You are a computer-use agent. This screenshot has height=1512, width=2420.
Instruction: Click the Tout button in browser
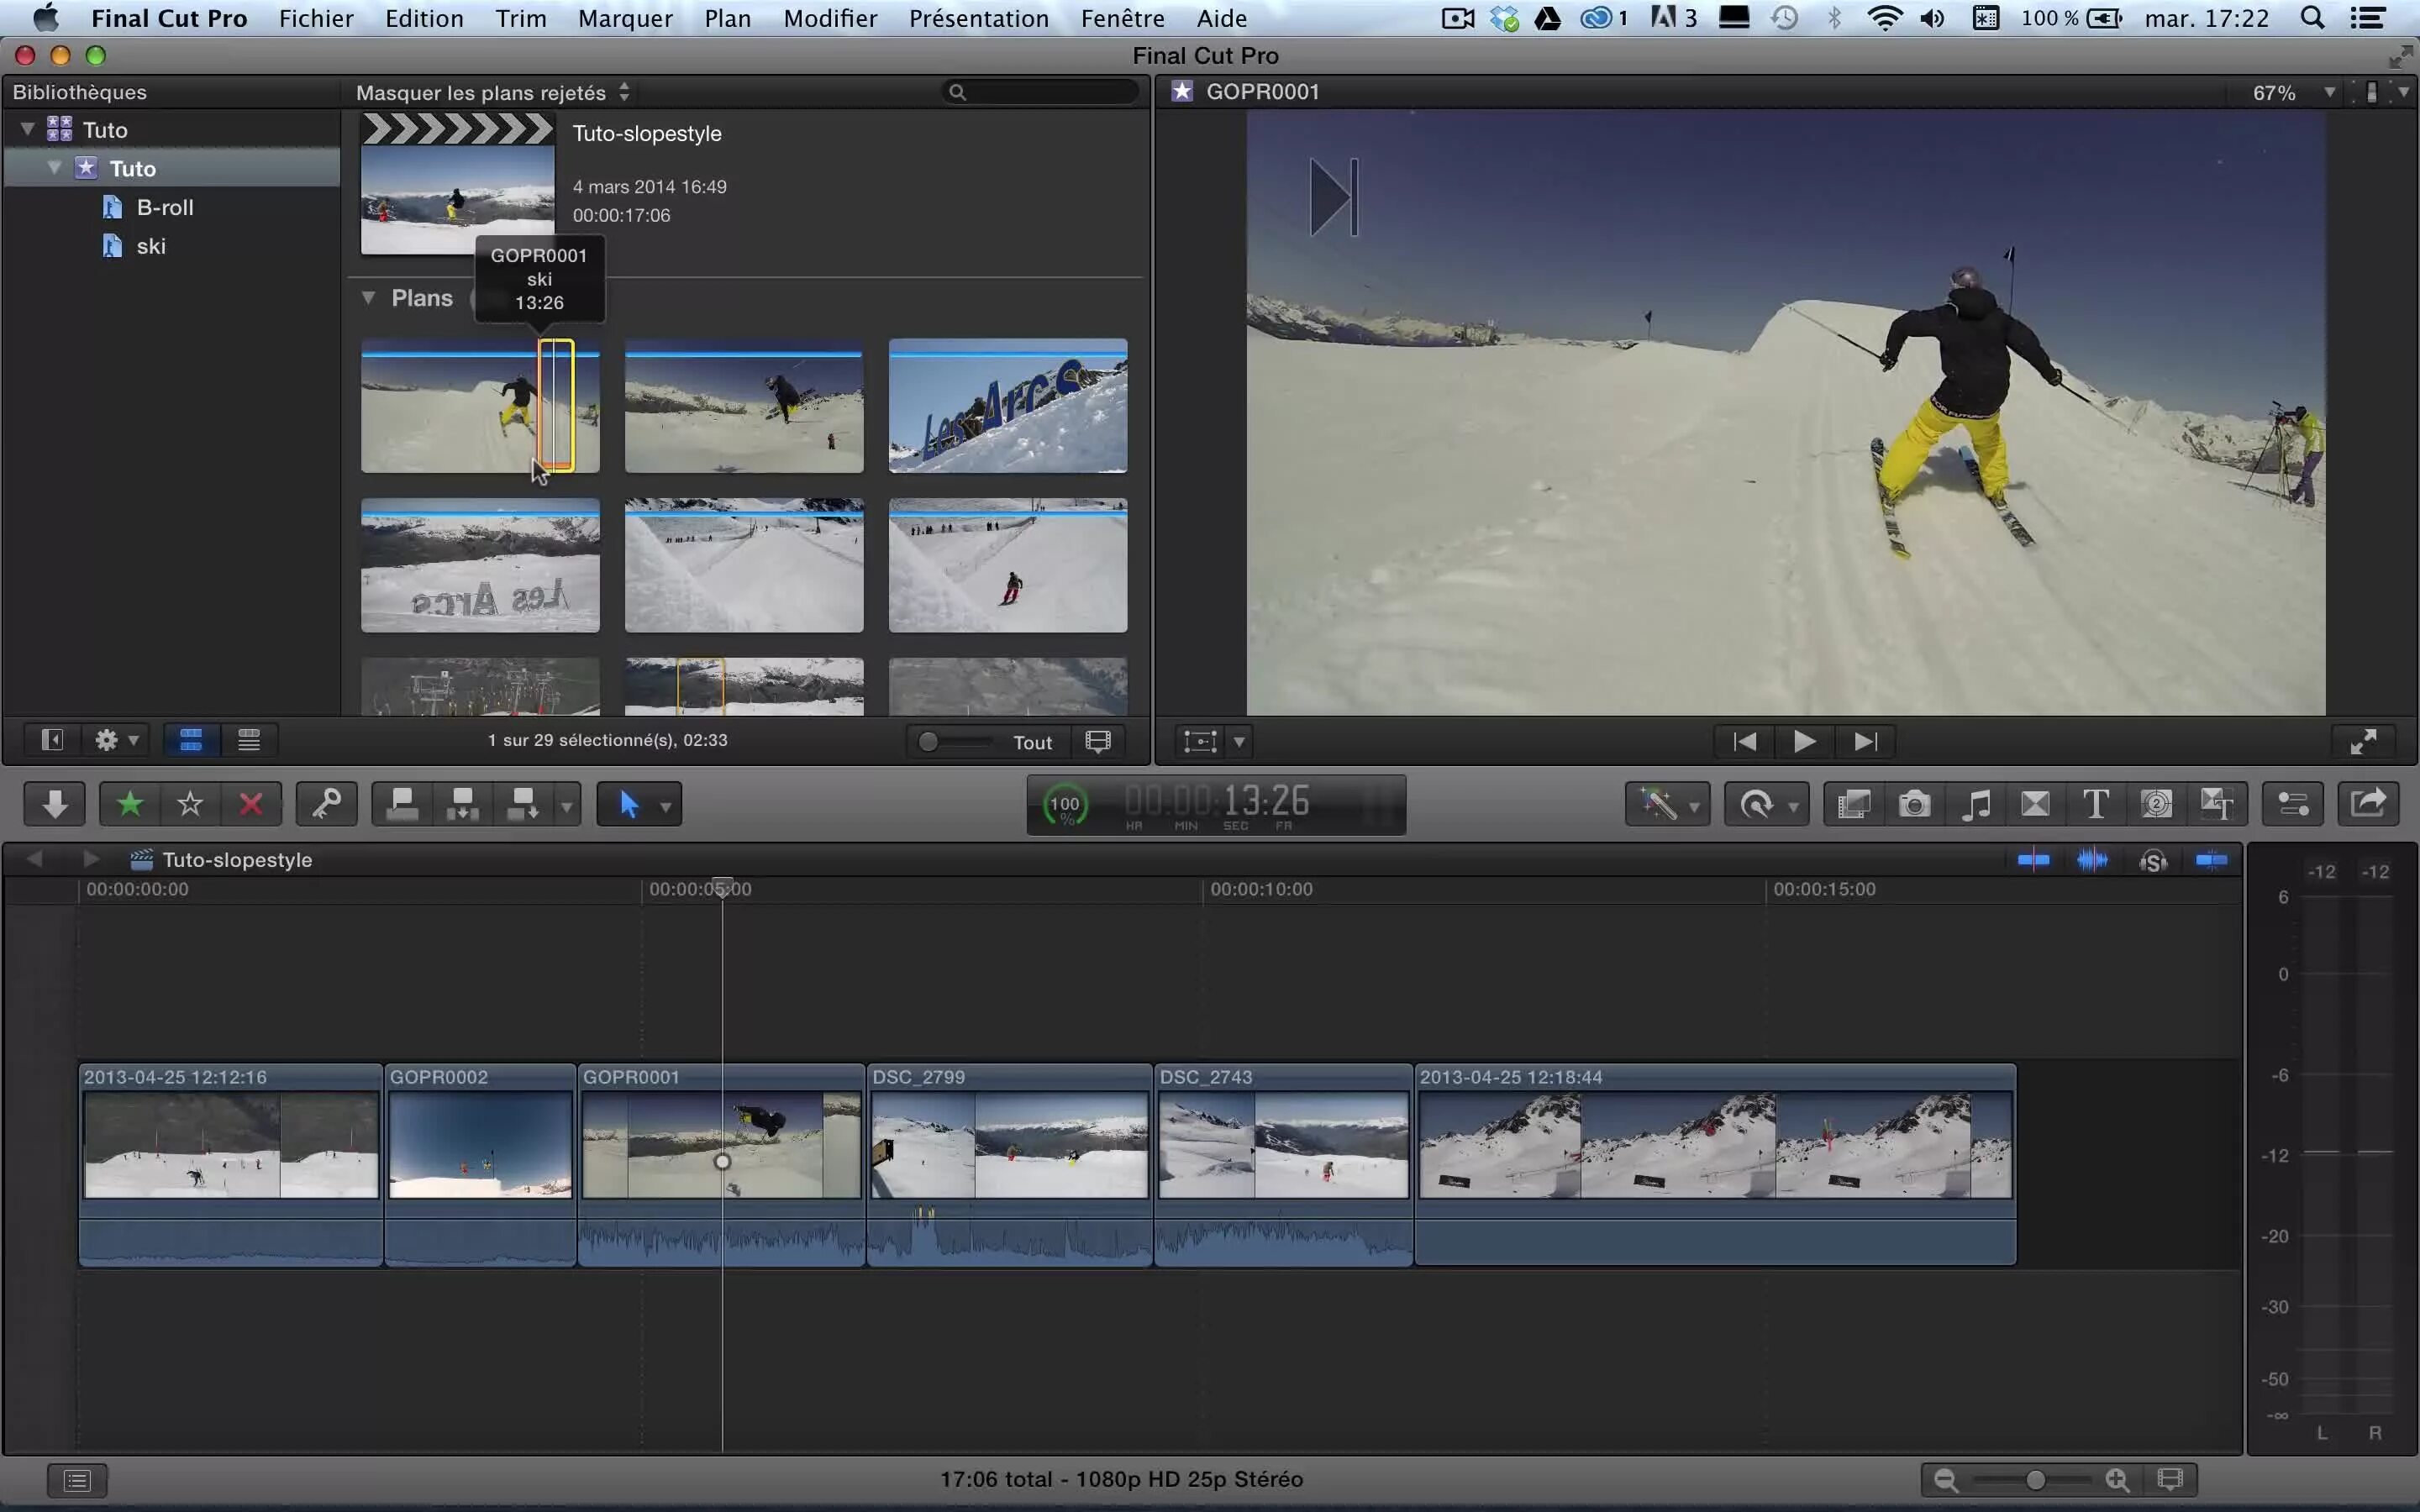click(x=1031, y=740)
